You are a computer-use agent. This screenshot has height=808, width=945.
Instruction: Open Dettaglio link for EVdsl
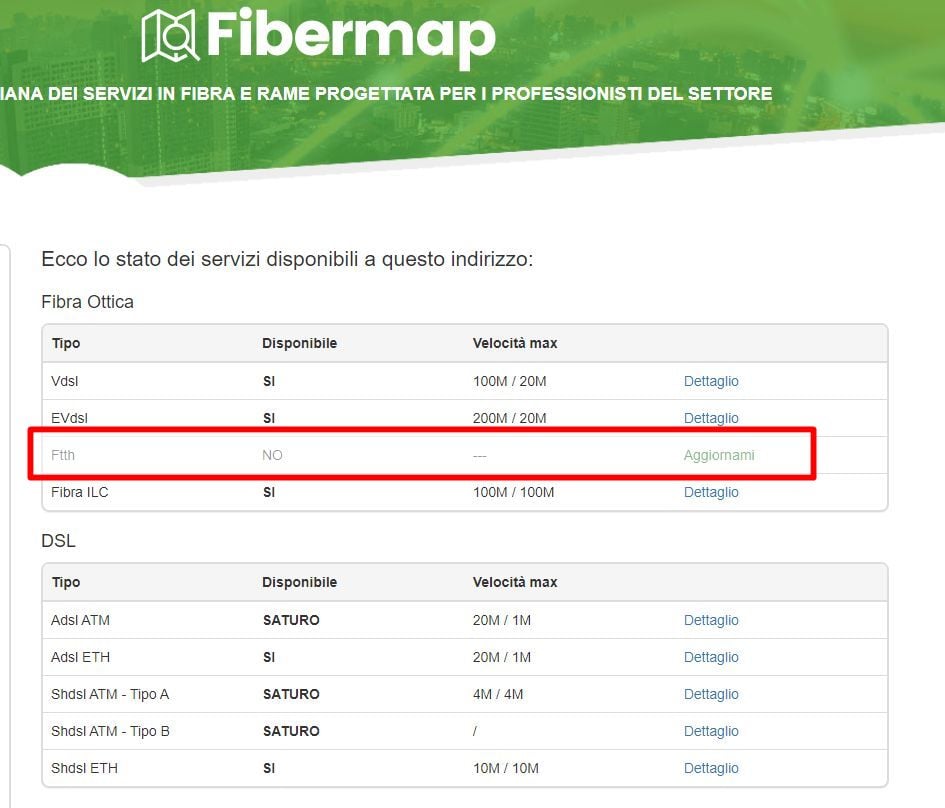tap(711, 418)
